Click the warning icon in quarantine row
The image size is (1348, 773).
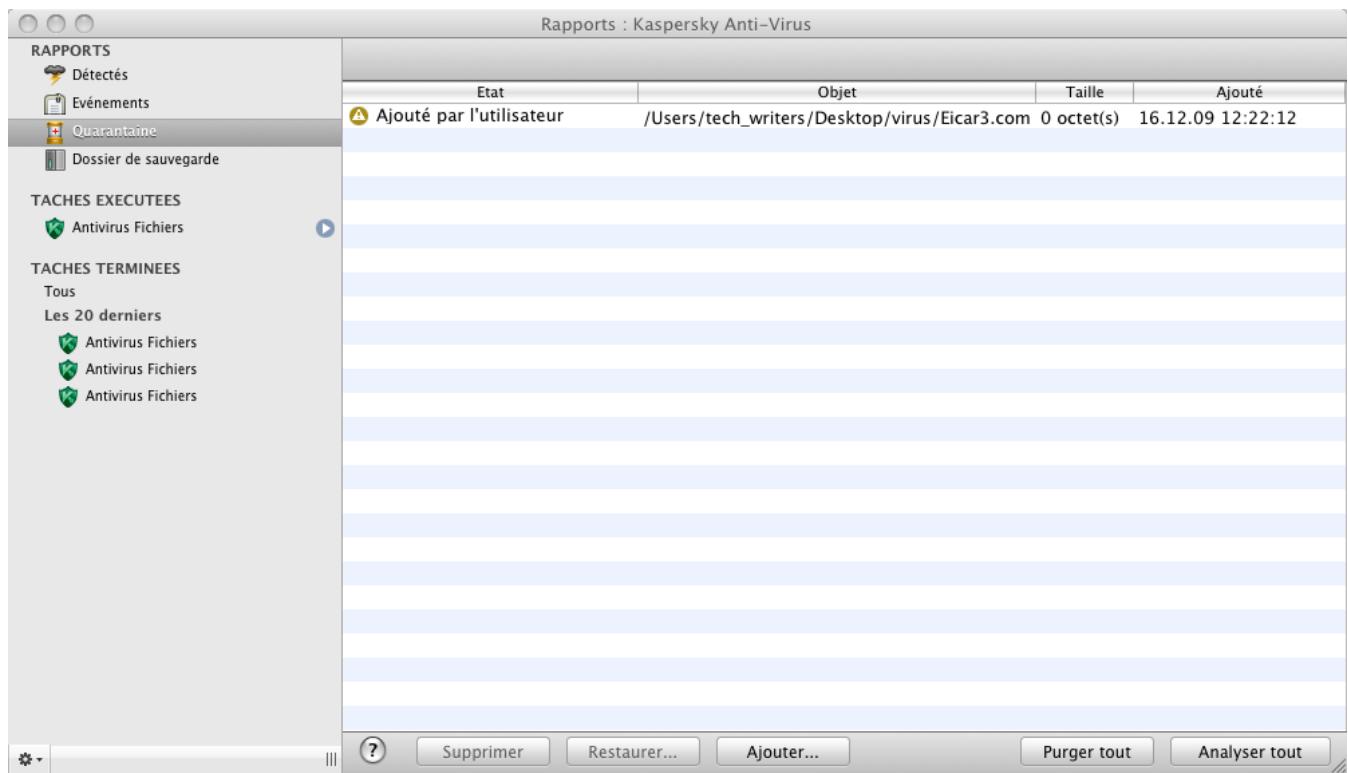359,116
